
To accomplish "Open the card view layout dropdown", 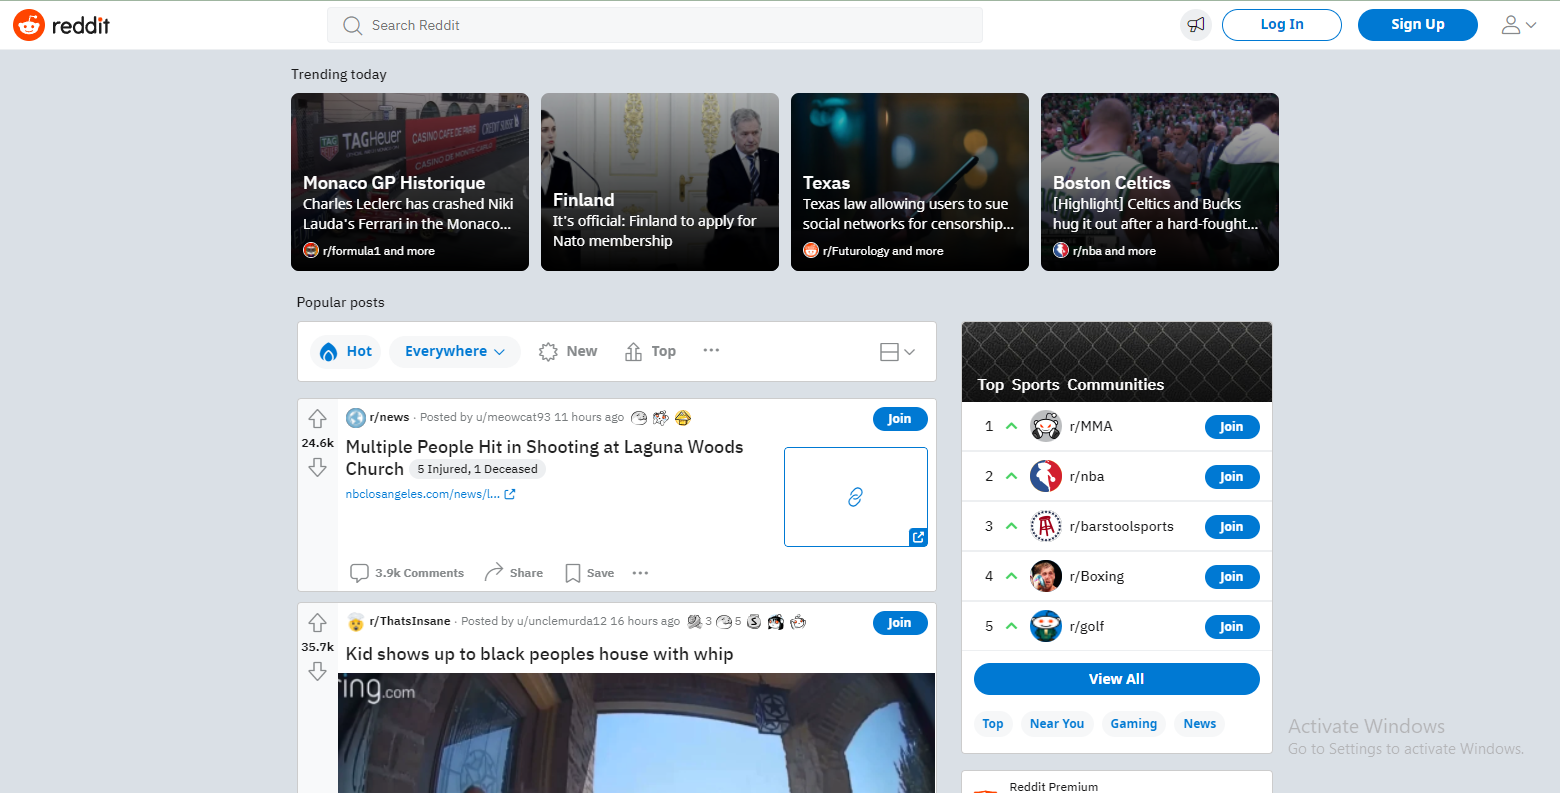I will 897,352.
